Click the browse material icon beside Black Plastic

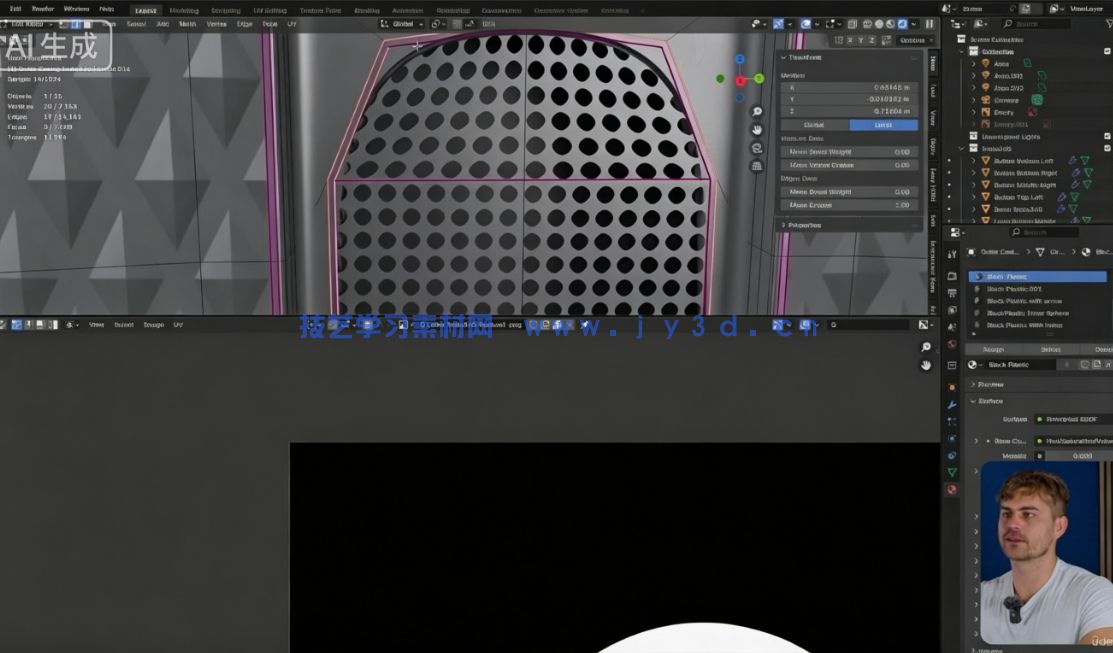972,365
